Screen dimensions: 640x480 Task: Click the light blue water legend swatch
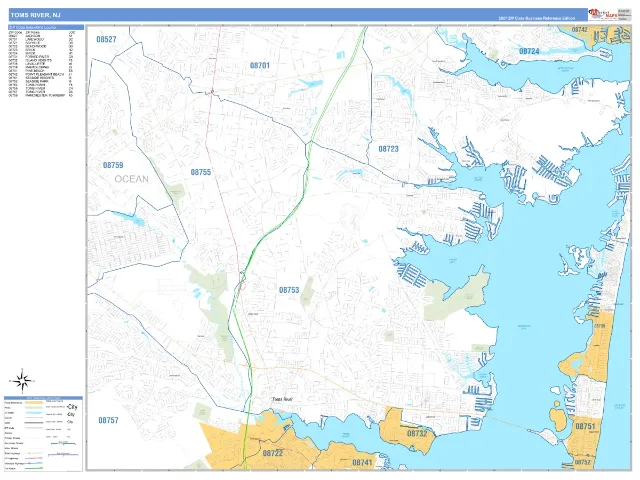point(34,413)
